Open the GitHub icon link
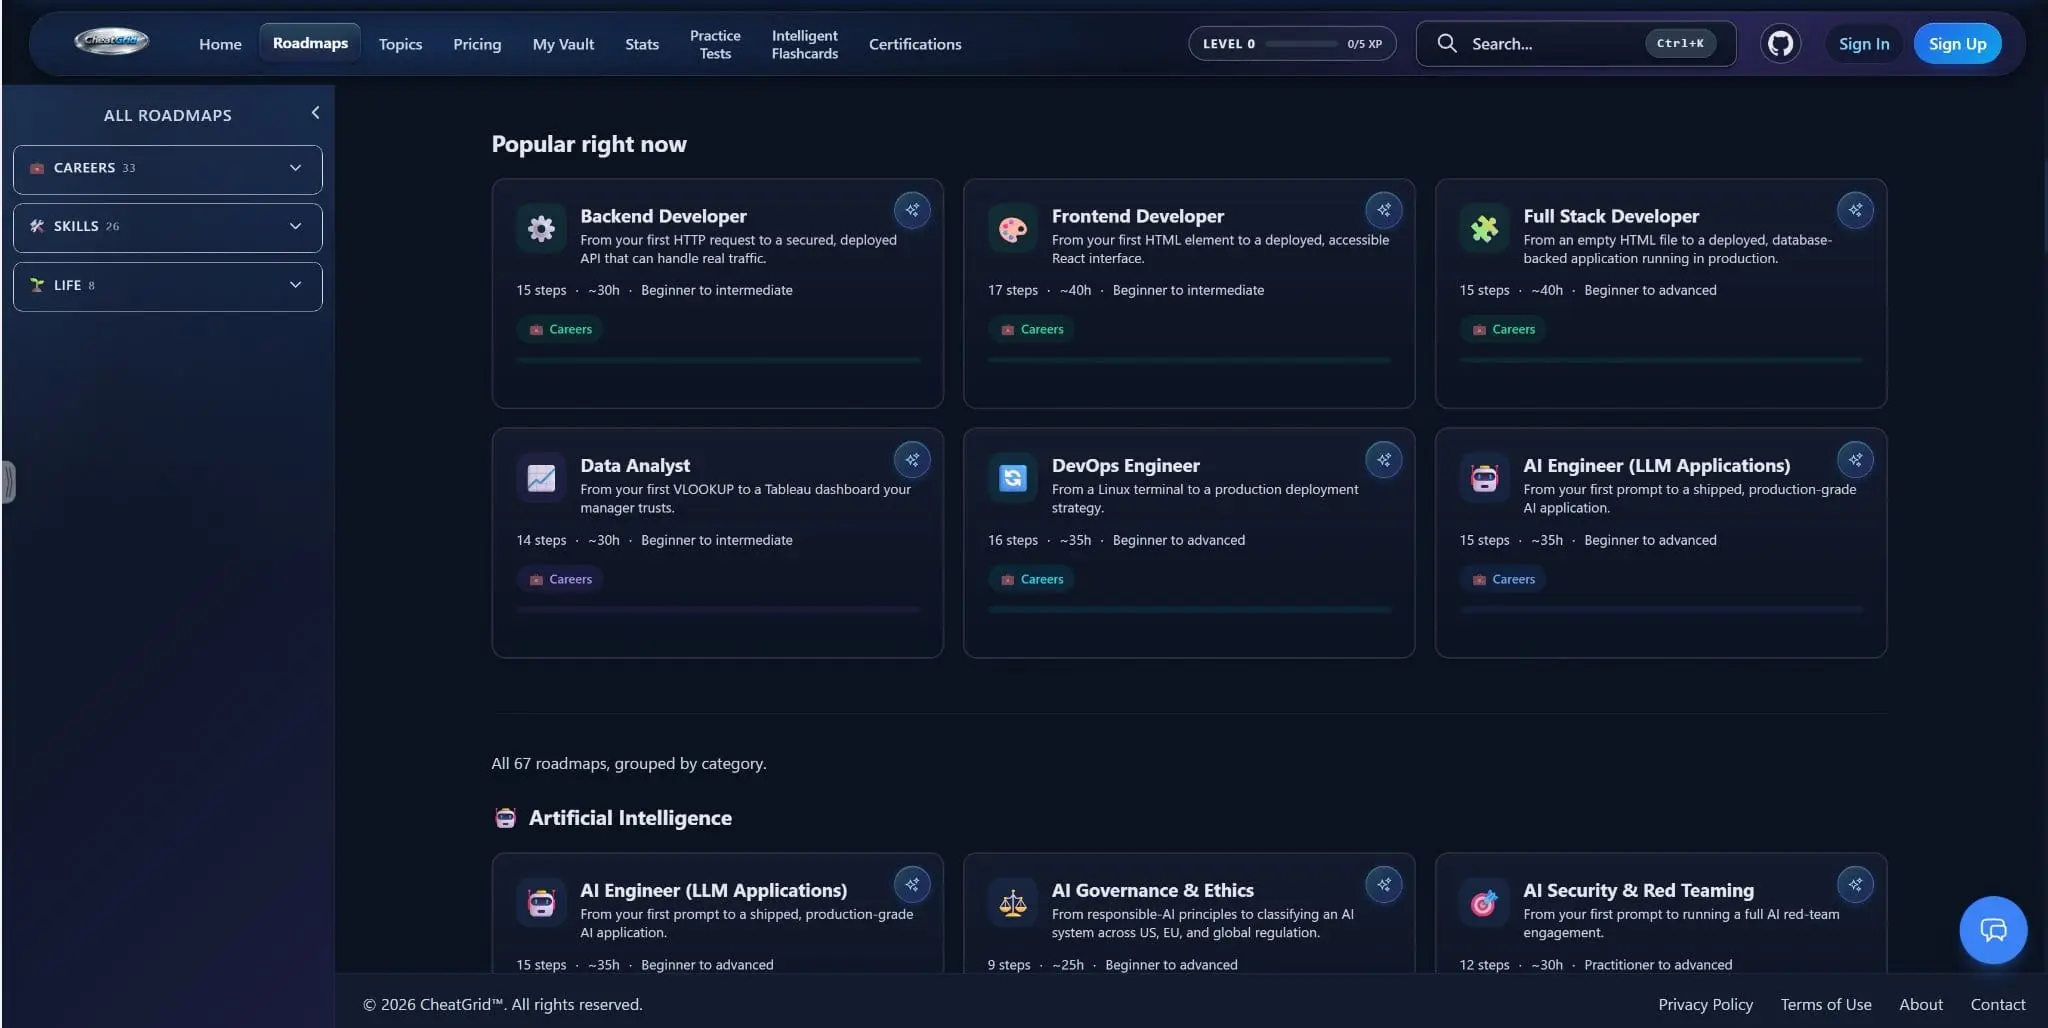The image size is (2048, 1028). (x=1780, y=44)
